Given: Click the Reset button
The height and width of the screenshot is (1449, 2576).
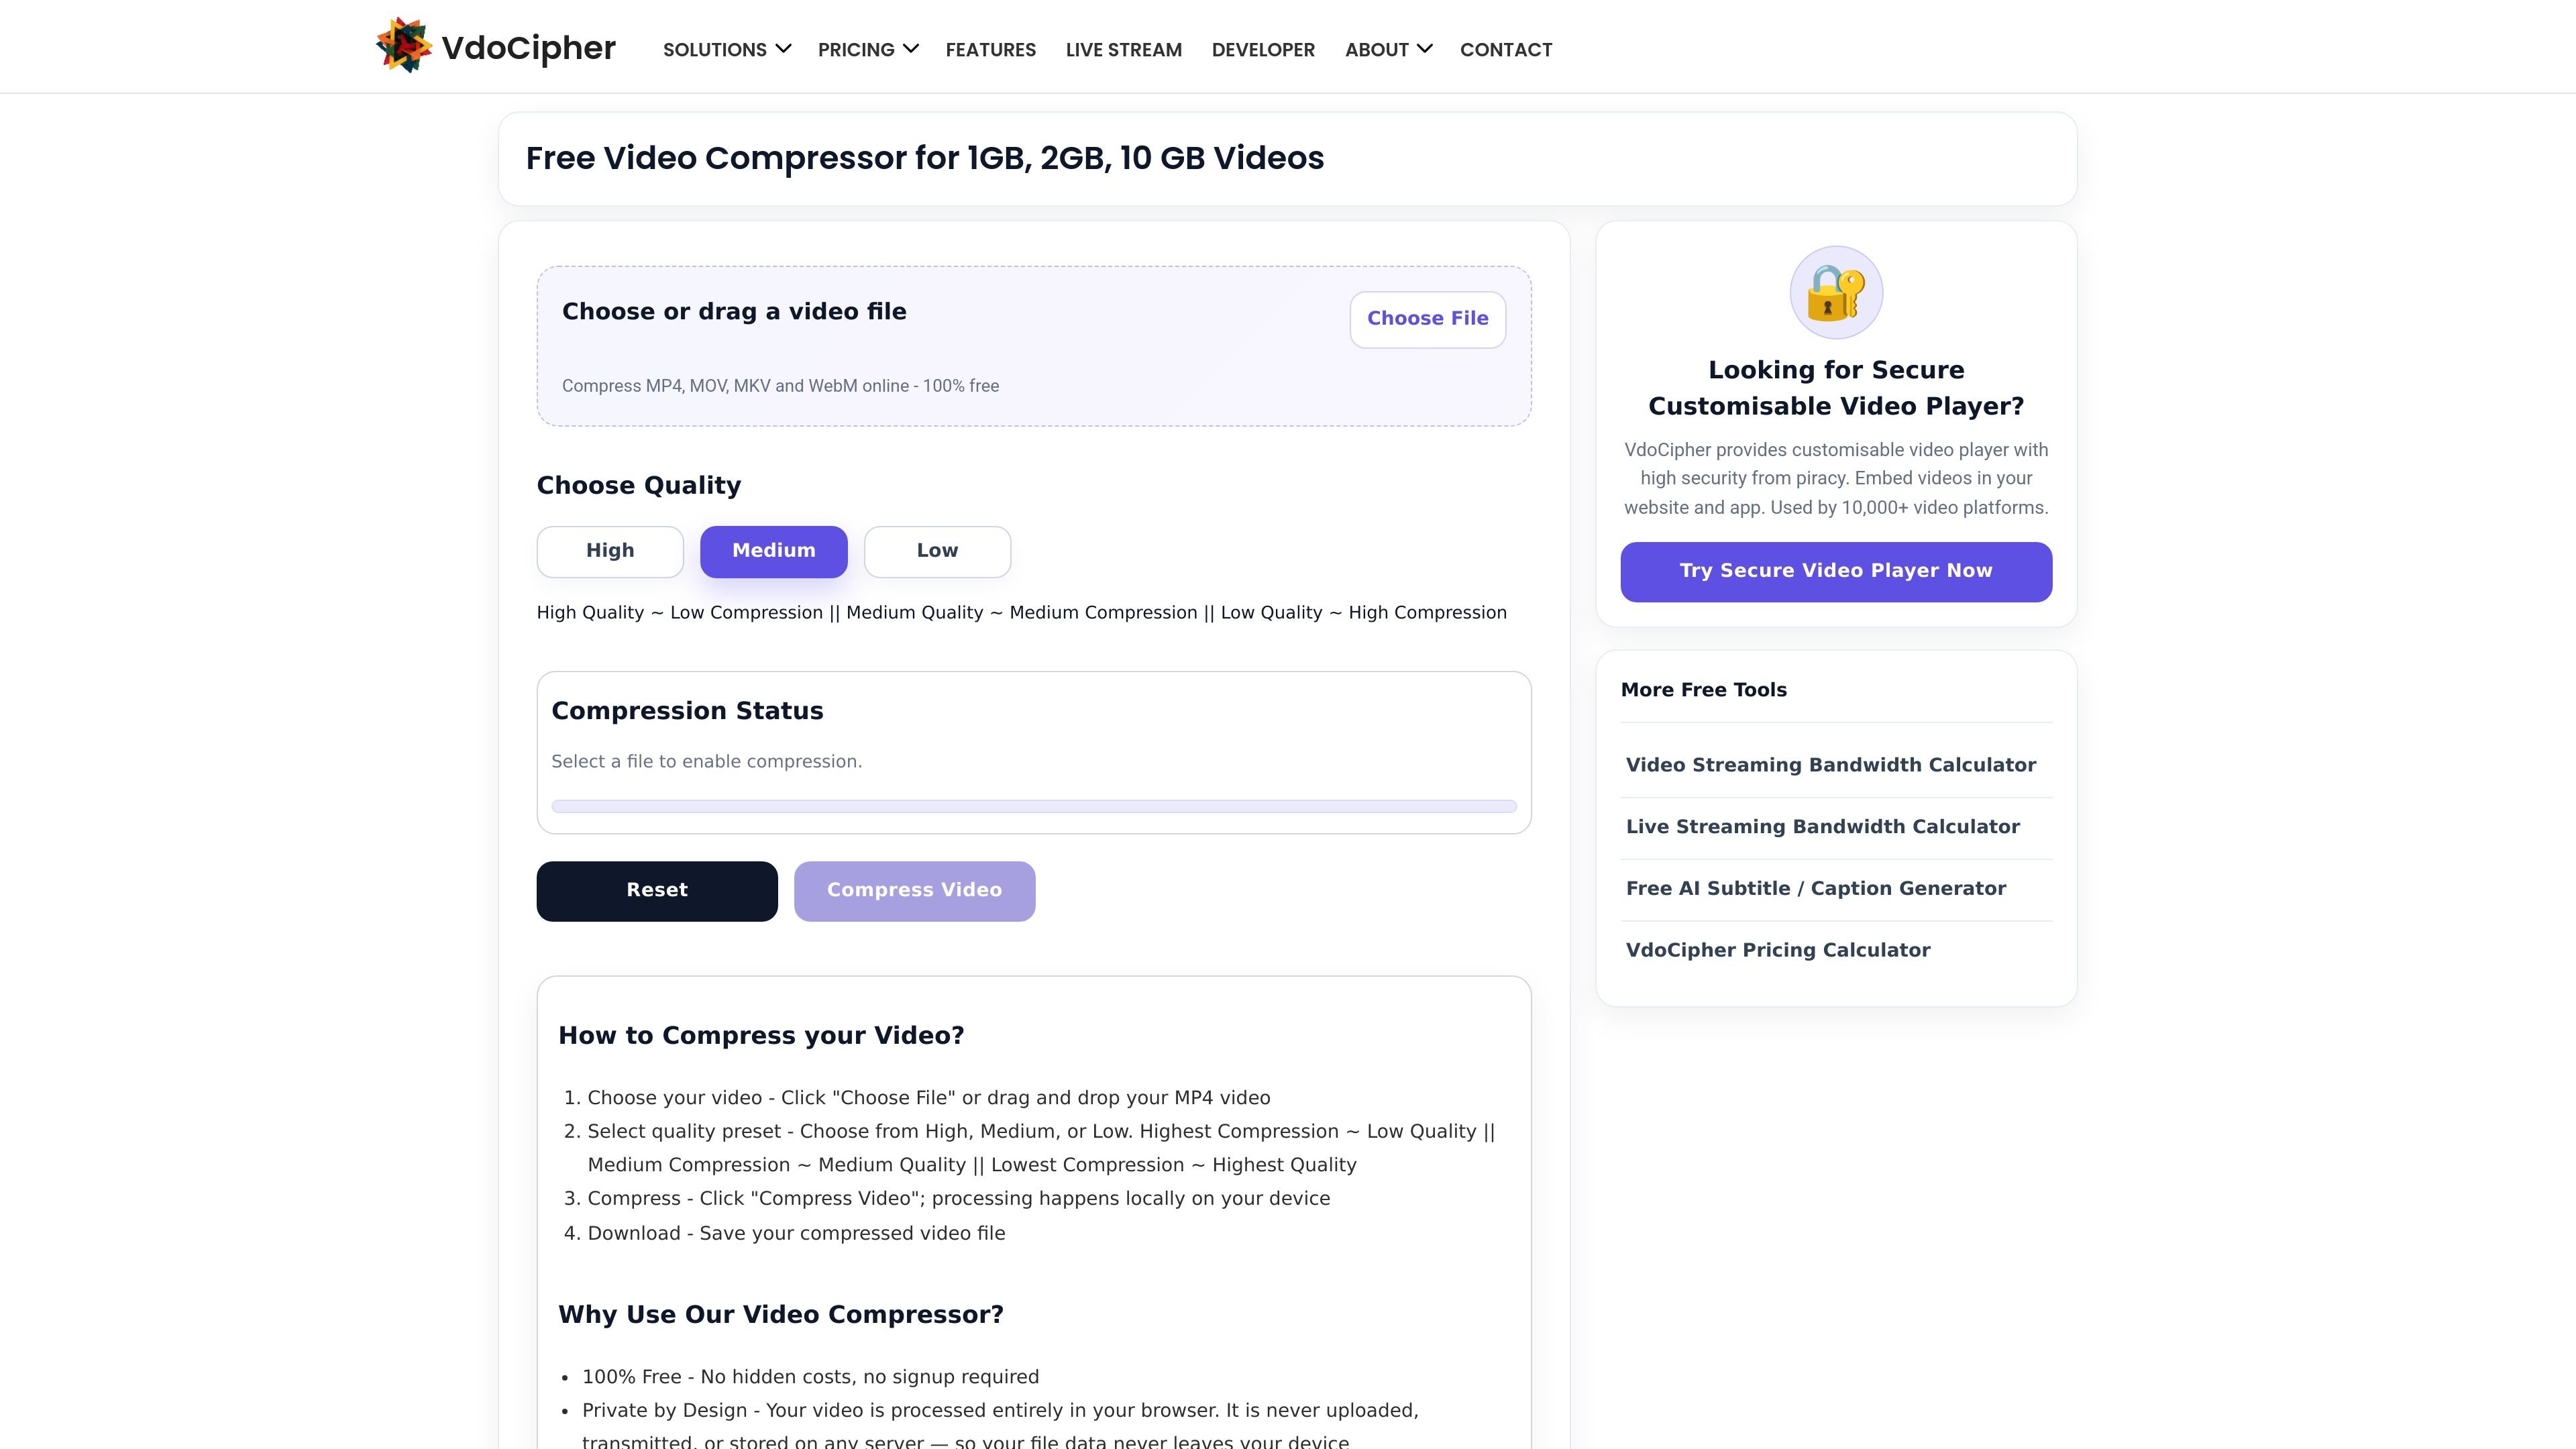Looking at the screenshot, I should tap(657, 890).
